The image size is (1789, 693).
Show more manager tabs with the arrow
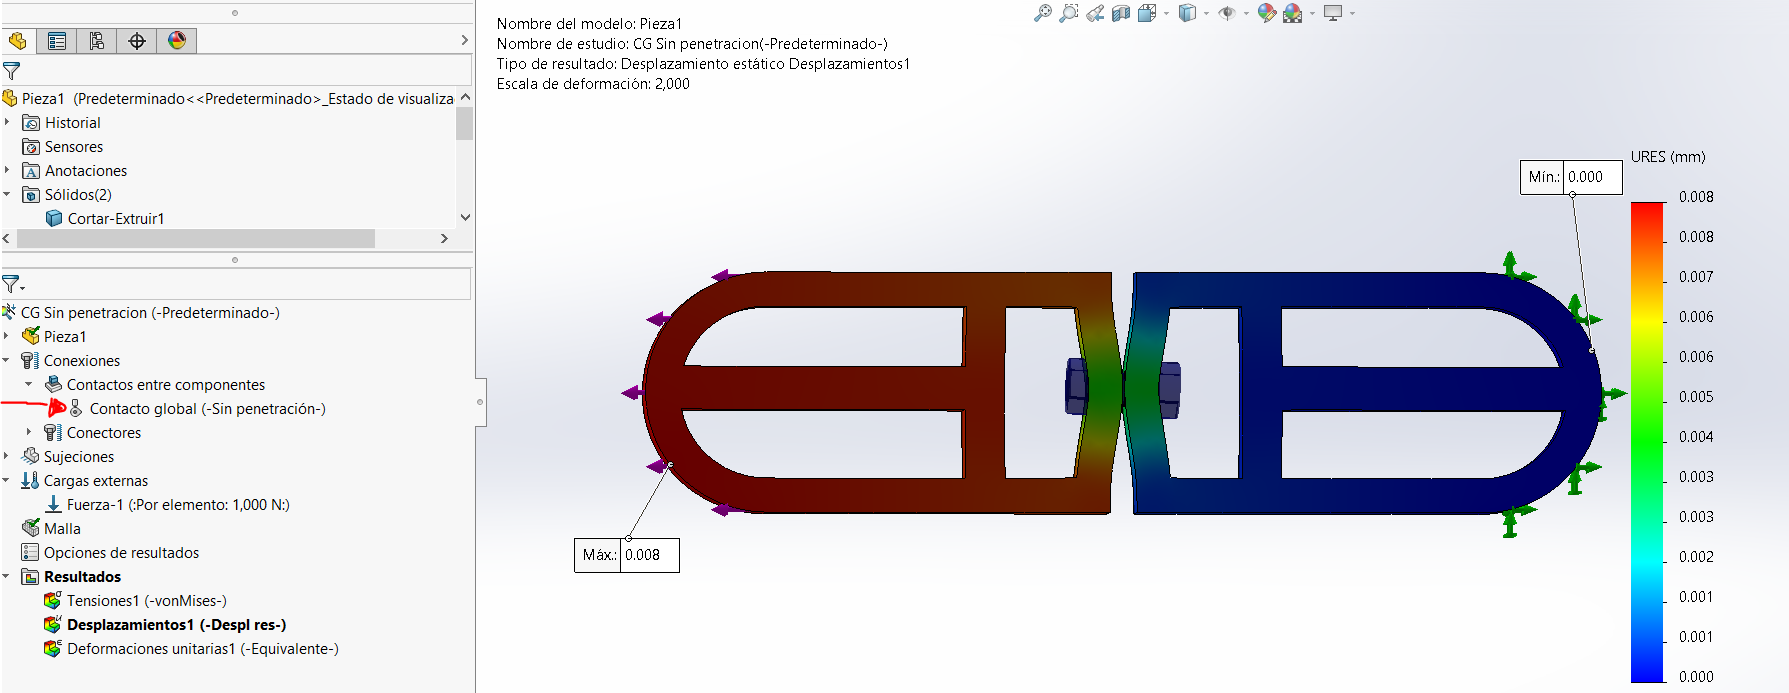pos(464,41)
